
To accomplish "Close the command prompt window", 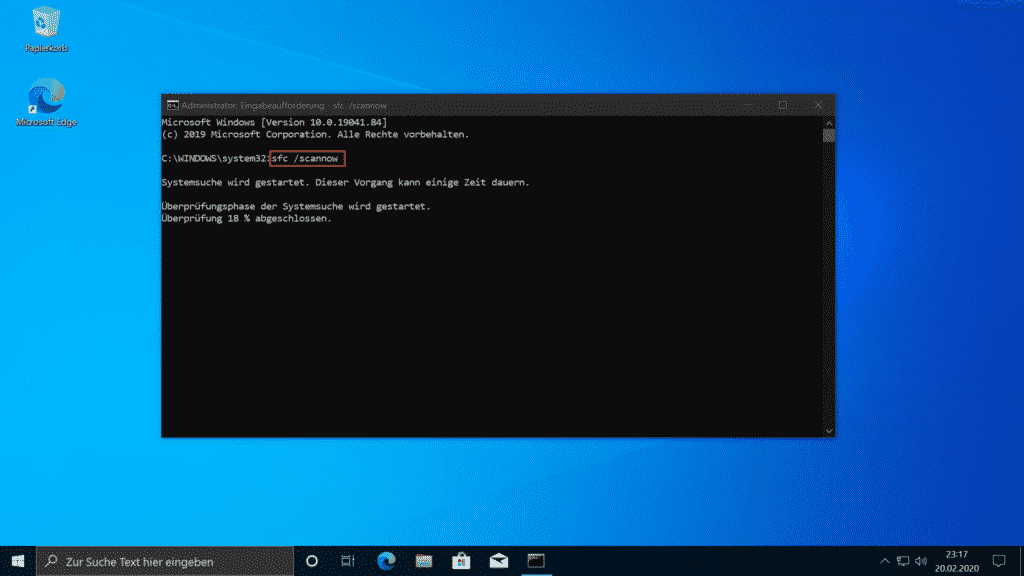I will click(818, 105).
